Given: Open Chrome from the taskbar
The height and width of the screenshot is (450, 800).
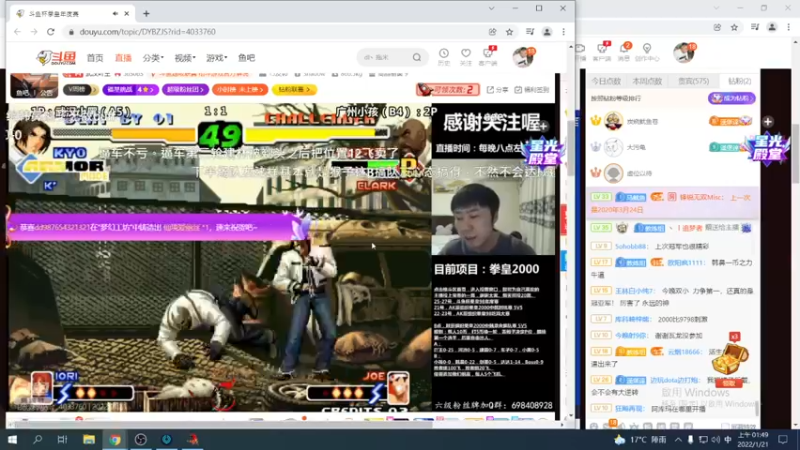Looking at the screenshot, I should point(115,439).
